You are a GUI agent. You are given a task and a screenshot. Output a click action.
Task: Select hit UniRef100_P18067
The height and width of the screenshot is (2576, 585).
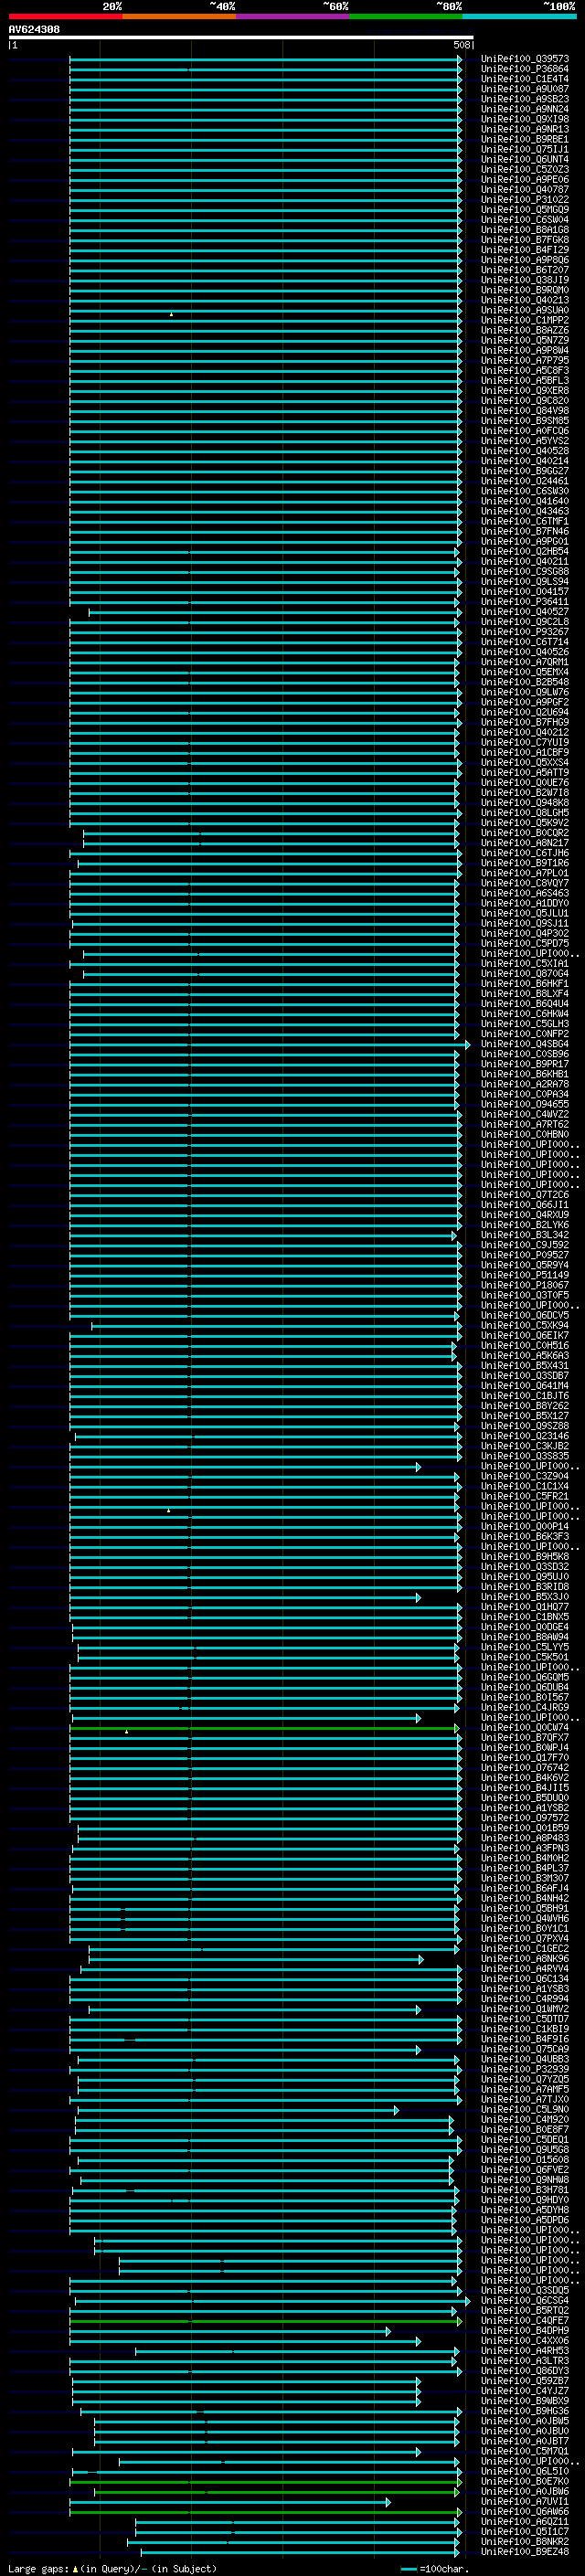click(x=525, y=1285)
